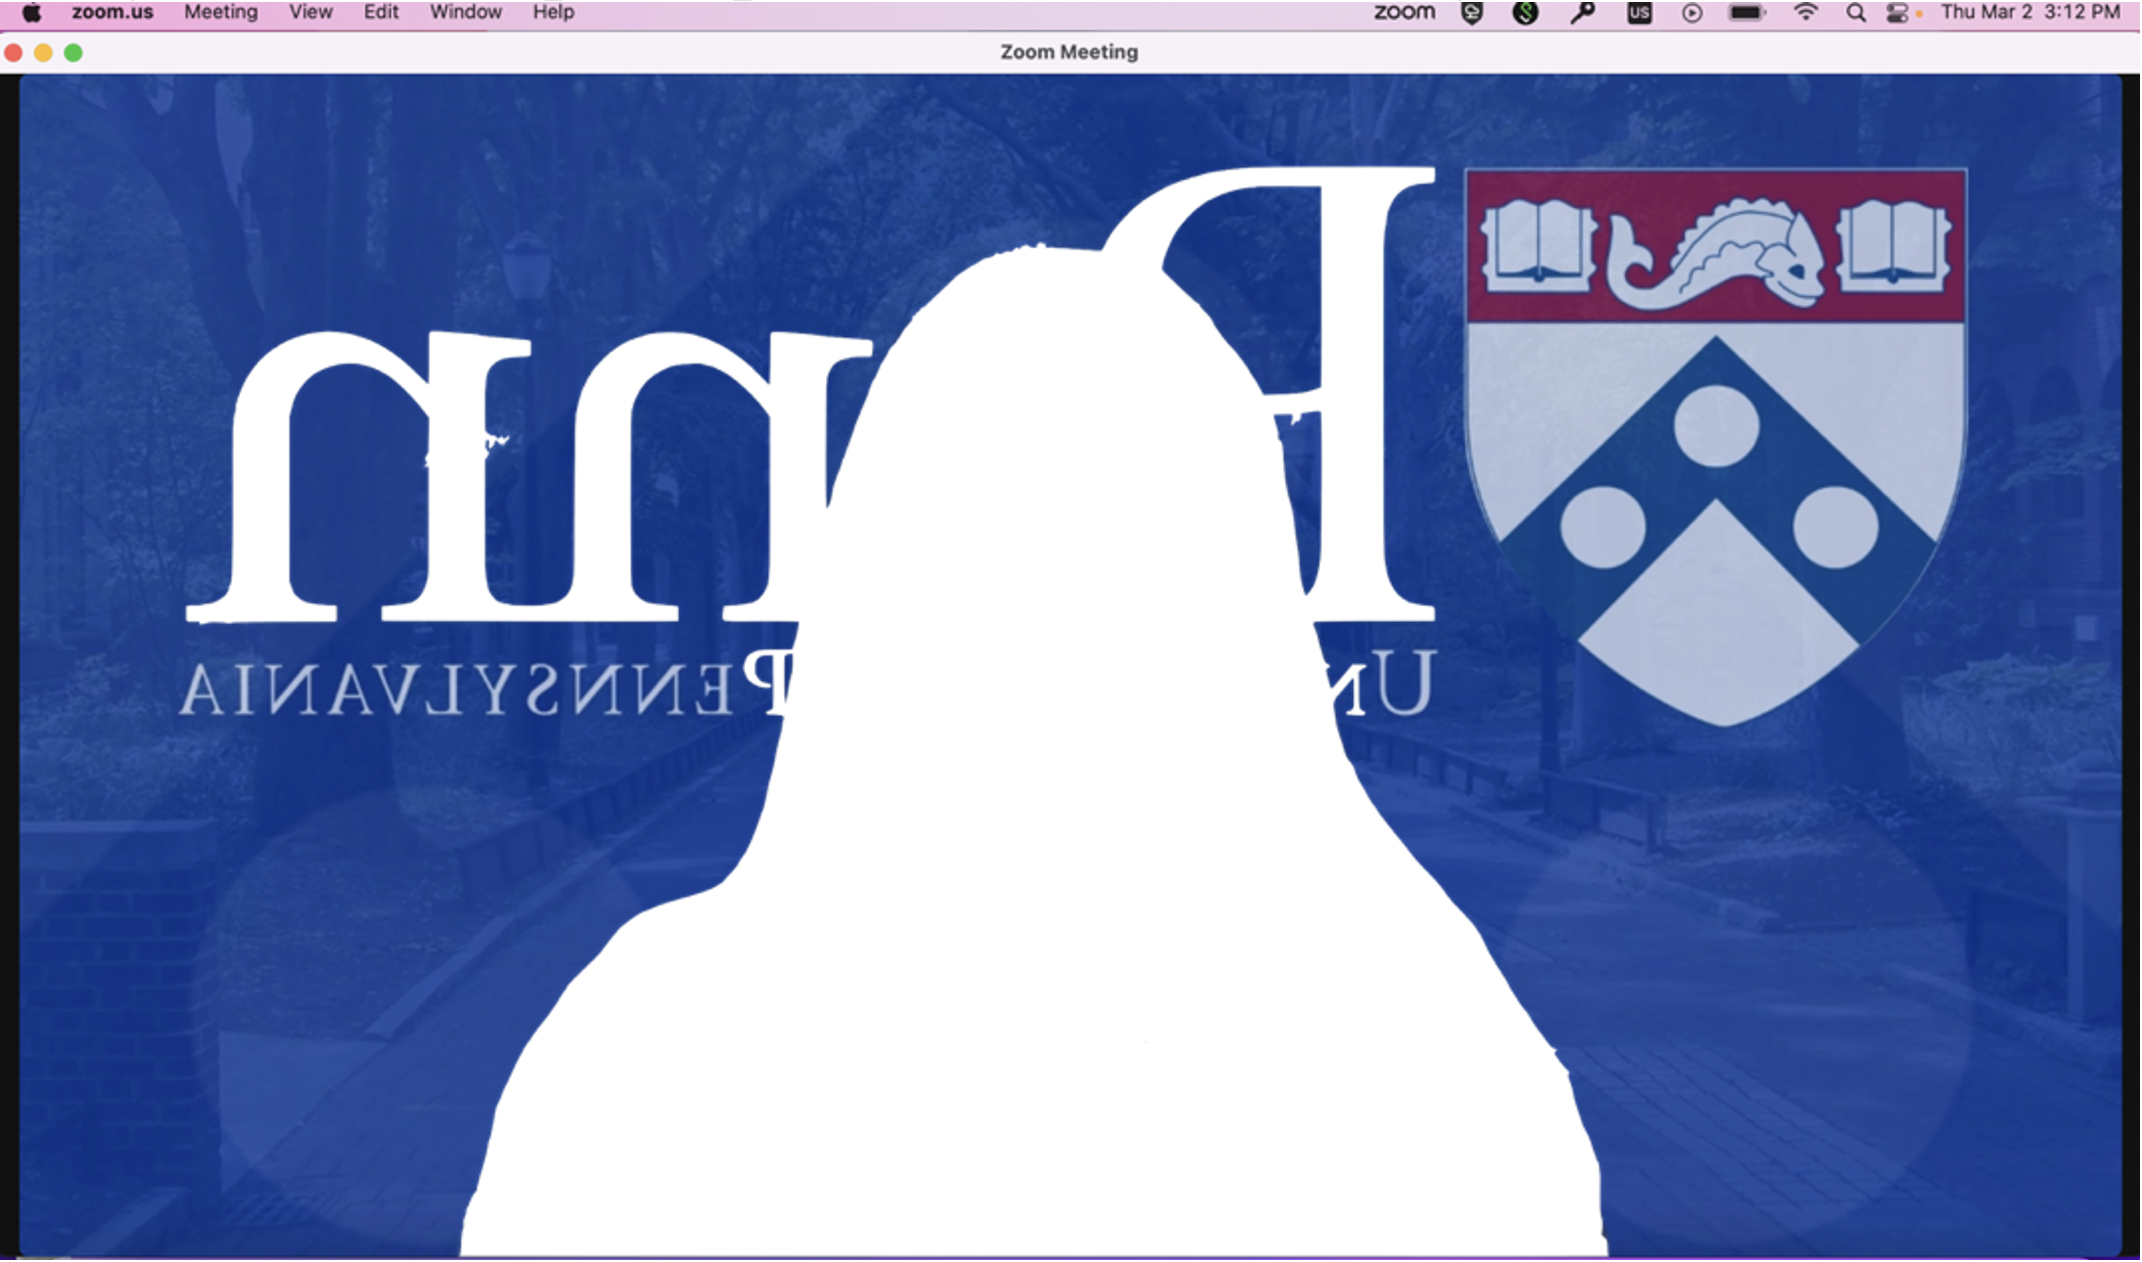
Task: Enter full screen with green window button
Action: (73, 53)
